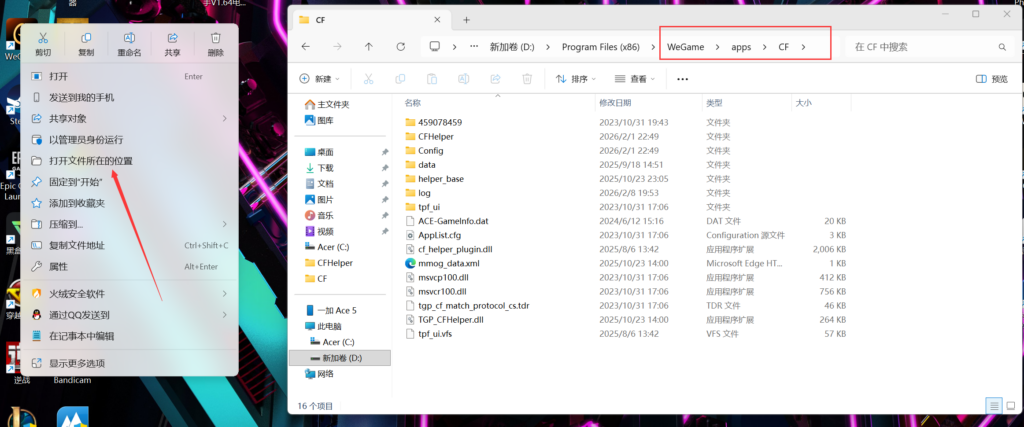Select 打开 in the context menu

click(129, 76)
